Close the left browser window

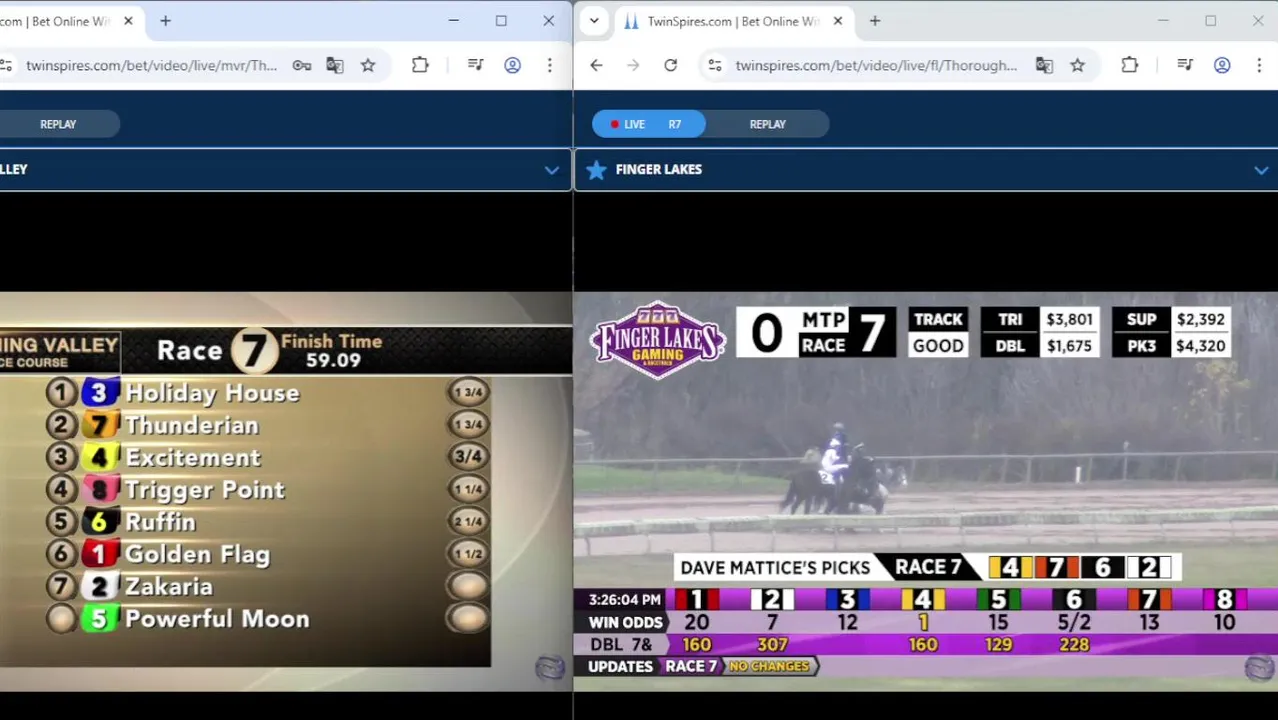548,21
